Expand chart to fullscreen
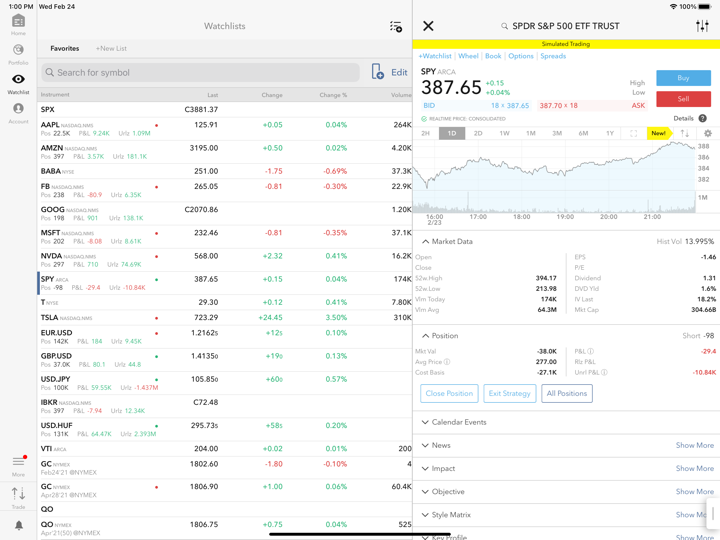The height and width of the screenshot is (540, 720). [633, 133]
